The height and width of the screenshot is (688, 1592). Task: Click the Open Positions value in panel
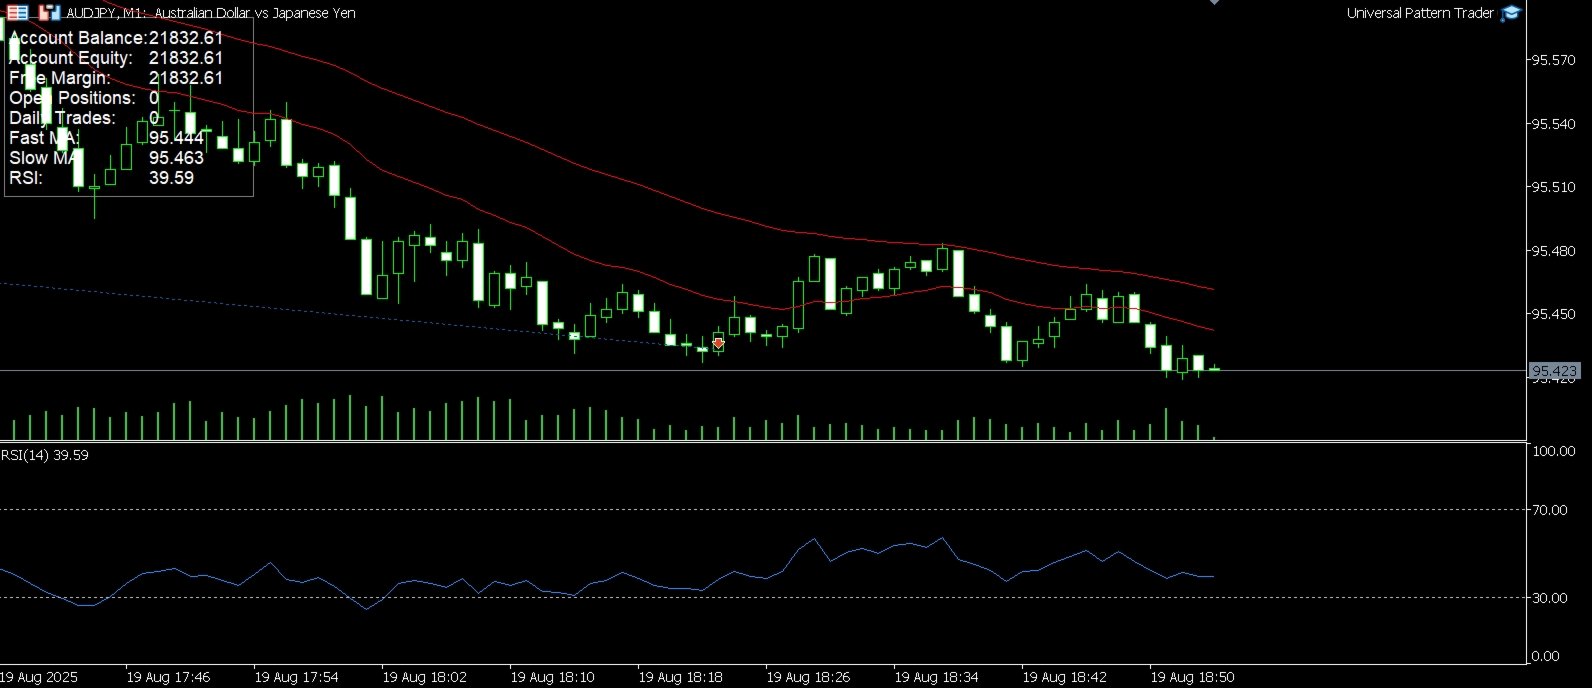click(154, 98)
